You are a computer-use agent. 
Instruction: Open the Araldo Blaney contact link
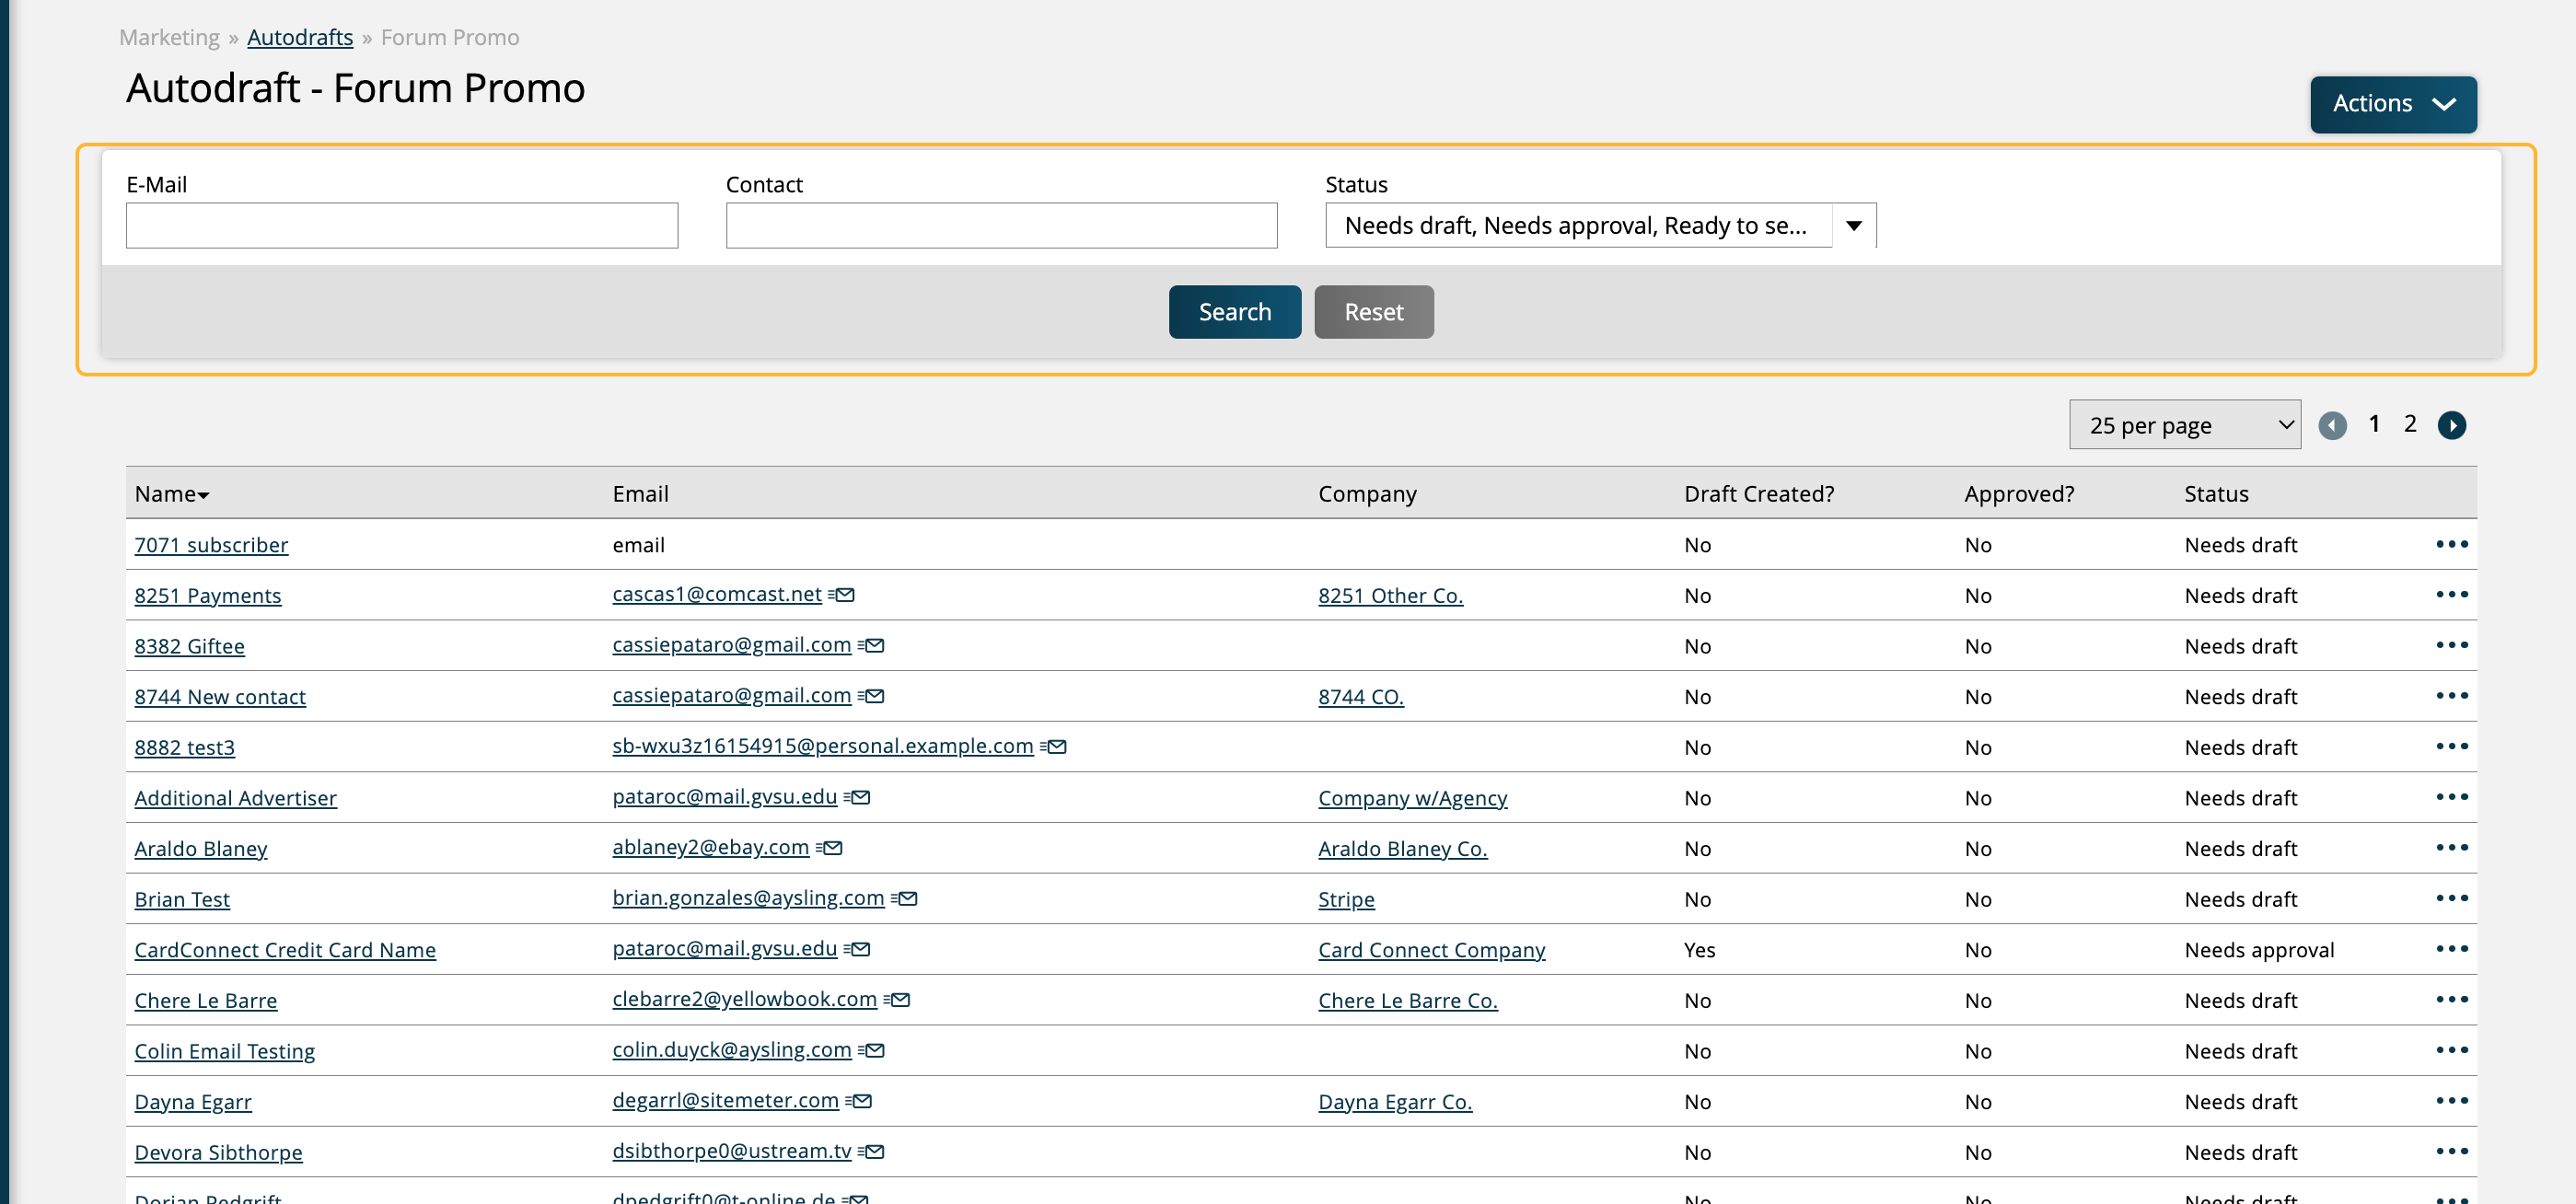[201, 849]
